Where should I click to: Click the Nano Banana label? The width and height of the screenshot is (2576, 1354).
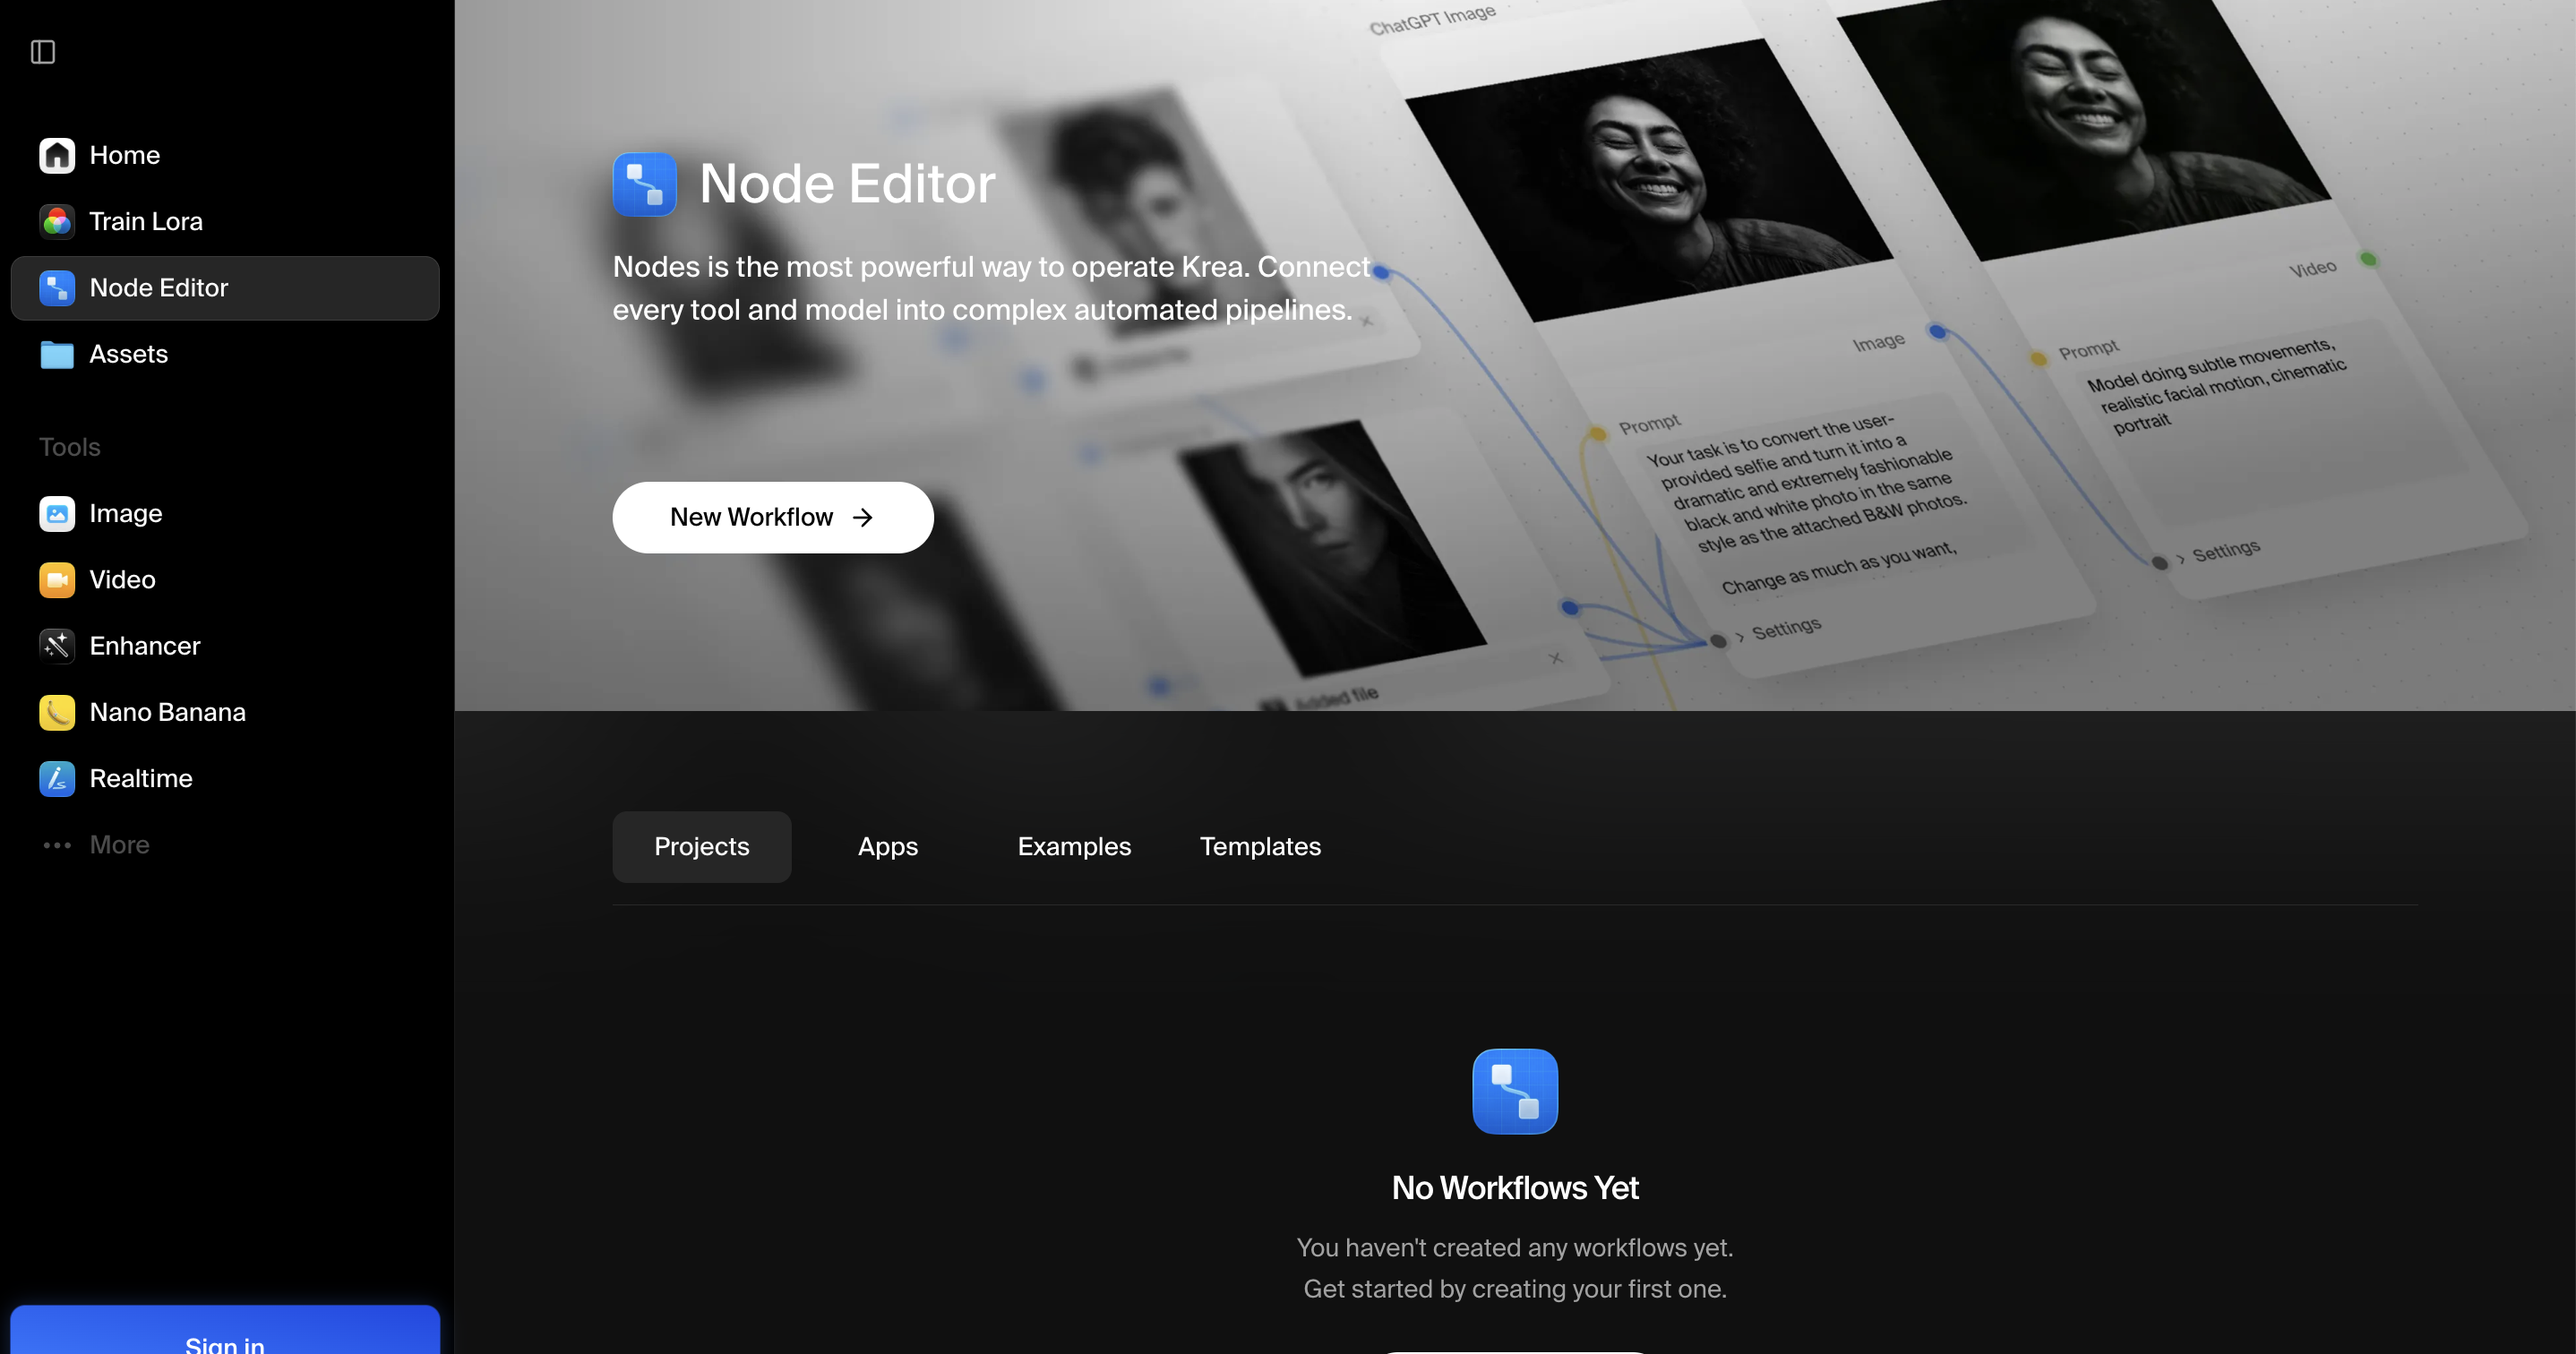point(167,712)
